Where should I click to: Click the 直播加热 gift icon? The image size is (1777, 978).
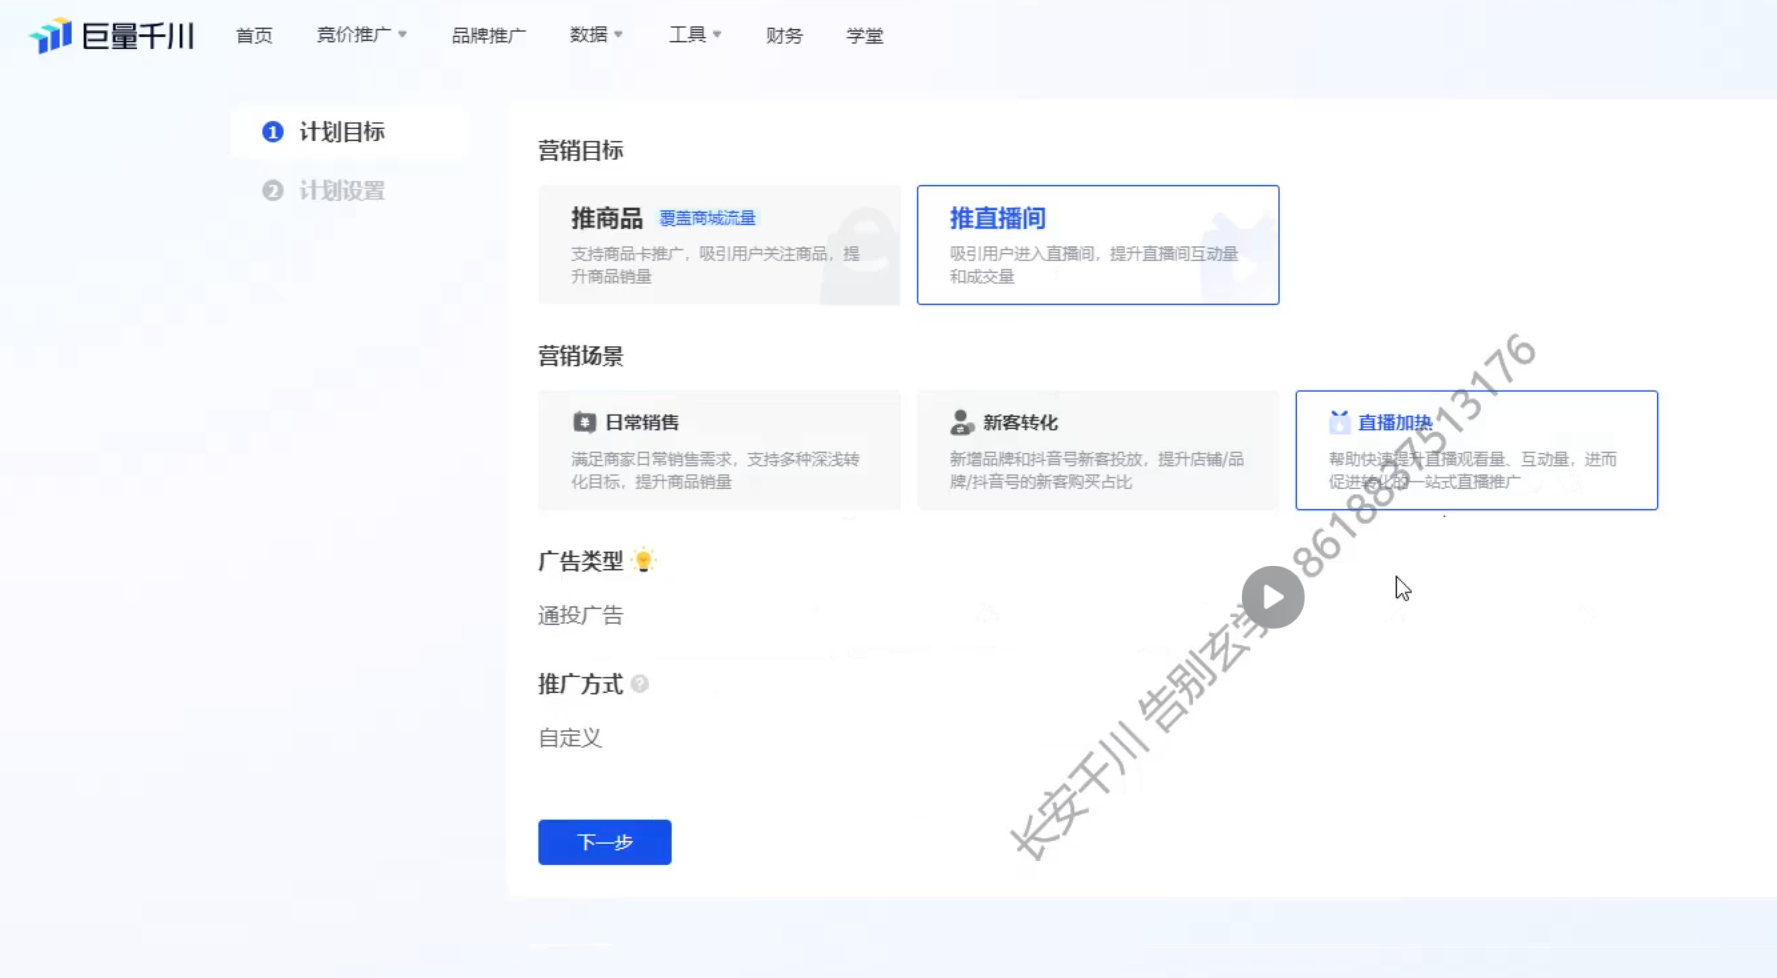pos(1339,423)
